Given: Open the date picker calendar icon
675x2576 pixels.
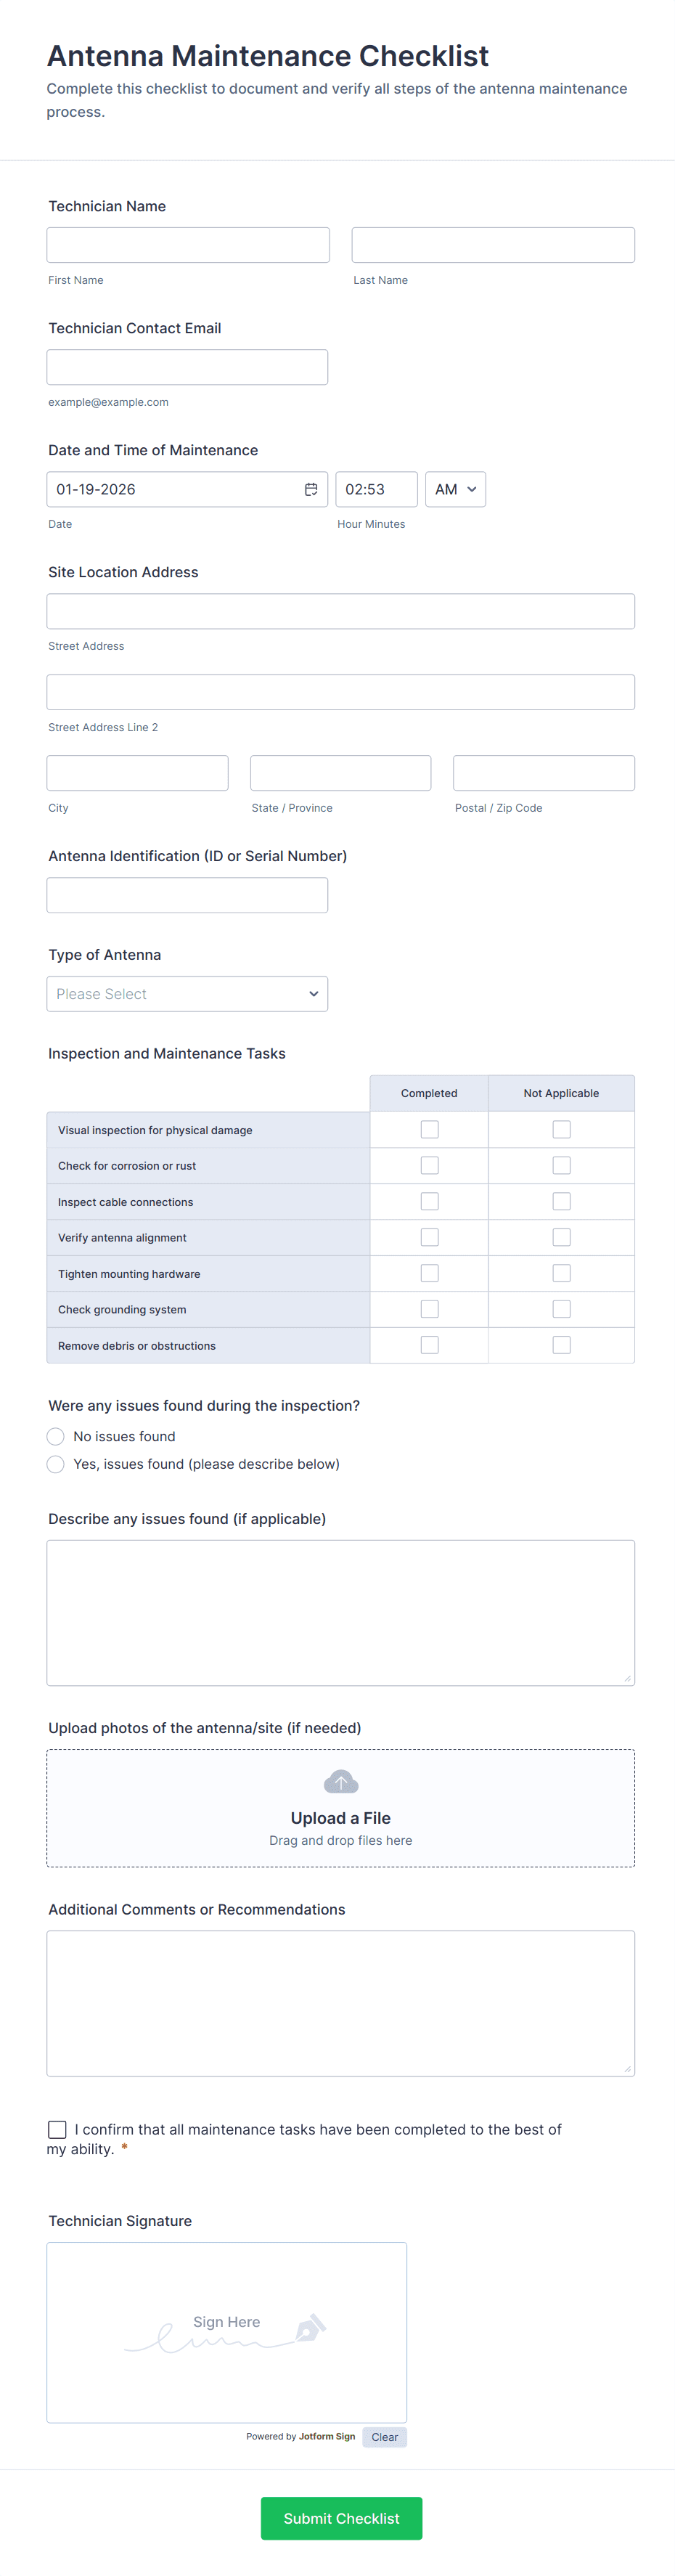Looking at the screenshot, I should coord(311,489).
